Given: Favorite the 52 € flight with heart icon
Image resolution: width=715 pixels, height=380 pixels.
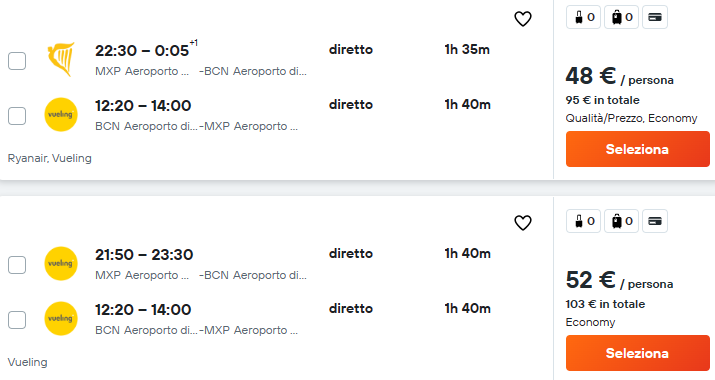Looking at the screenshot, I should pyautogui.click(x=523, y=223).
